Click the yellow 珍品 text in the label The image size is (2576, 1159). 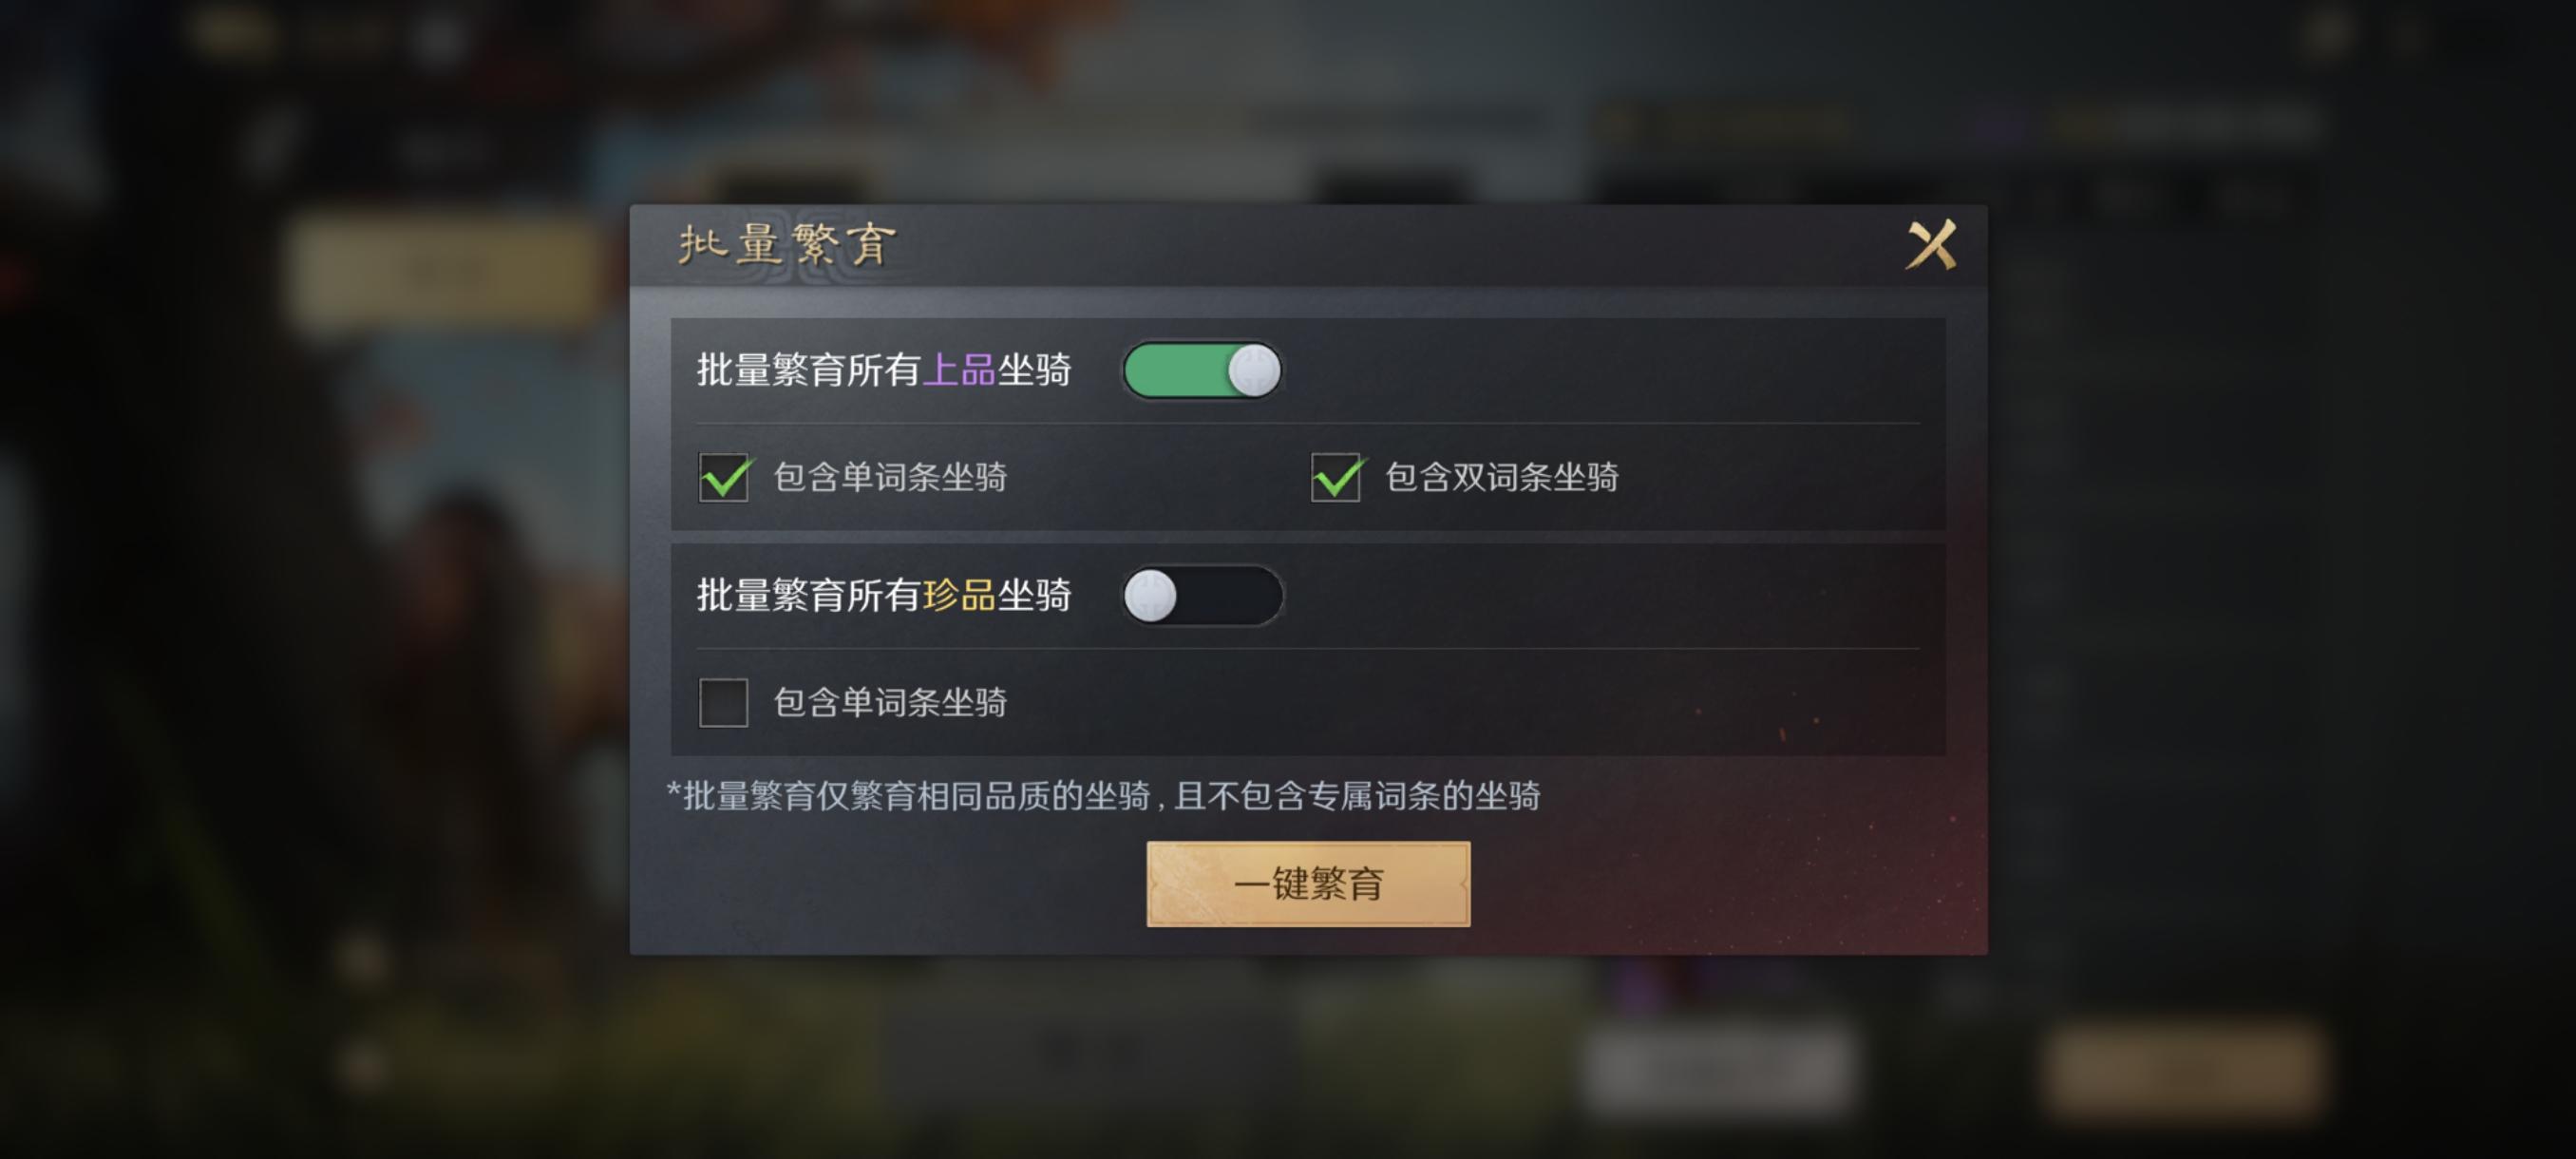click(959, 595)
